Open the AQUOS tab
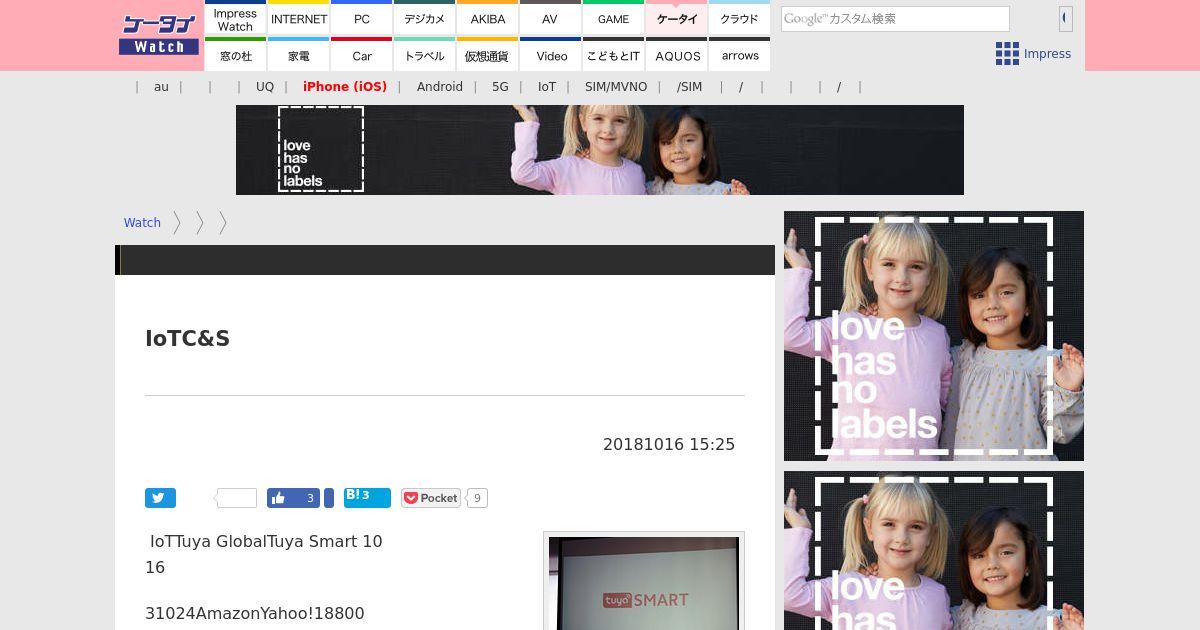The width and height of the screenshot is (1200, 630). (x=677, y=55)
